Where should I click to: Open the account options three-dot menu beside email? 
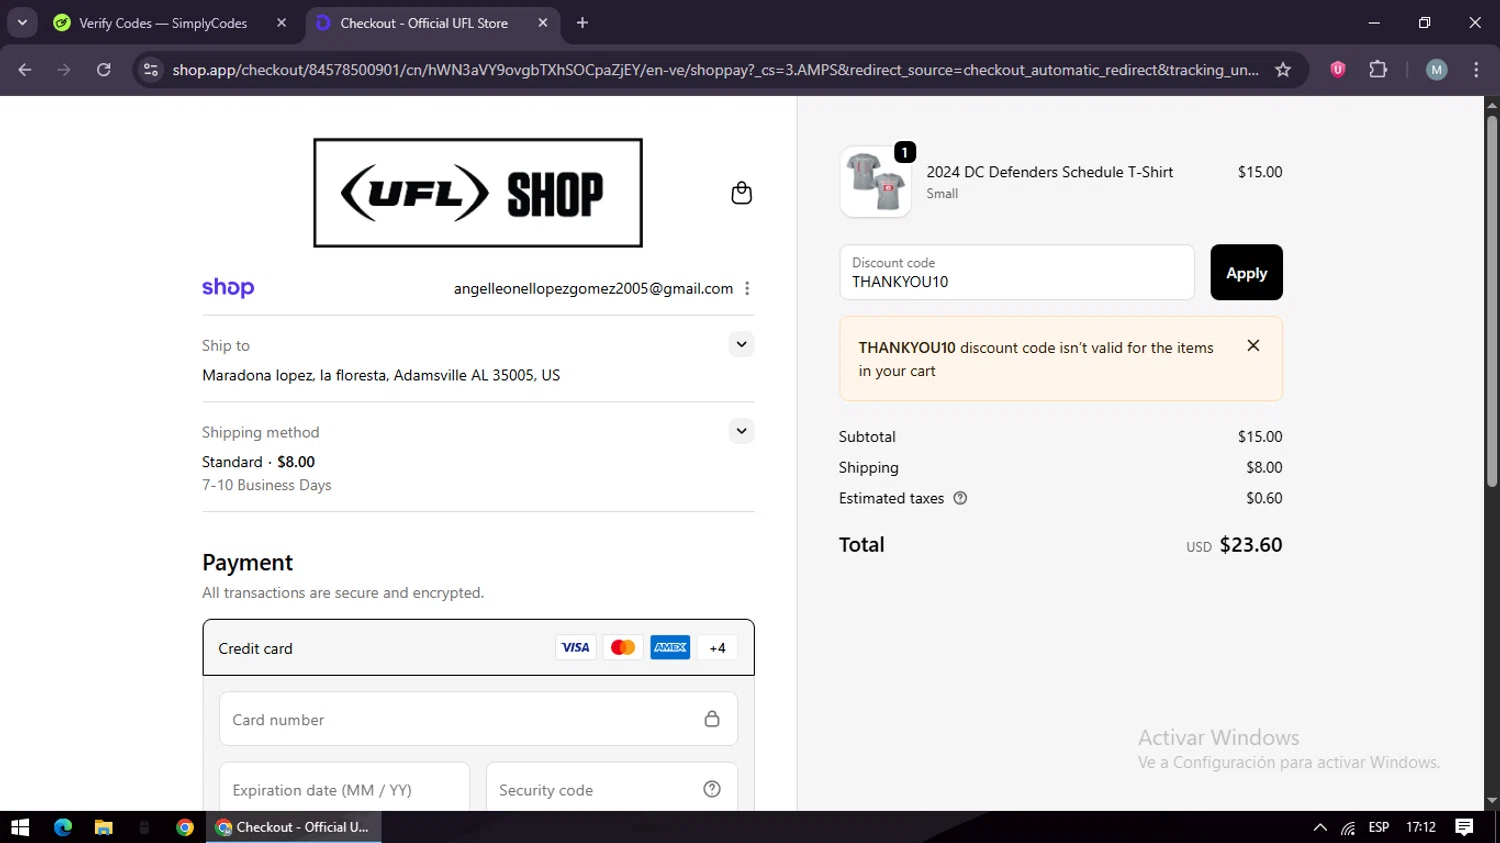pos(747,288)
